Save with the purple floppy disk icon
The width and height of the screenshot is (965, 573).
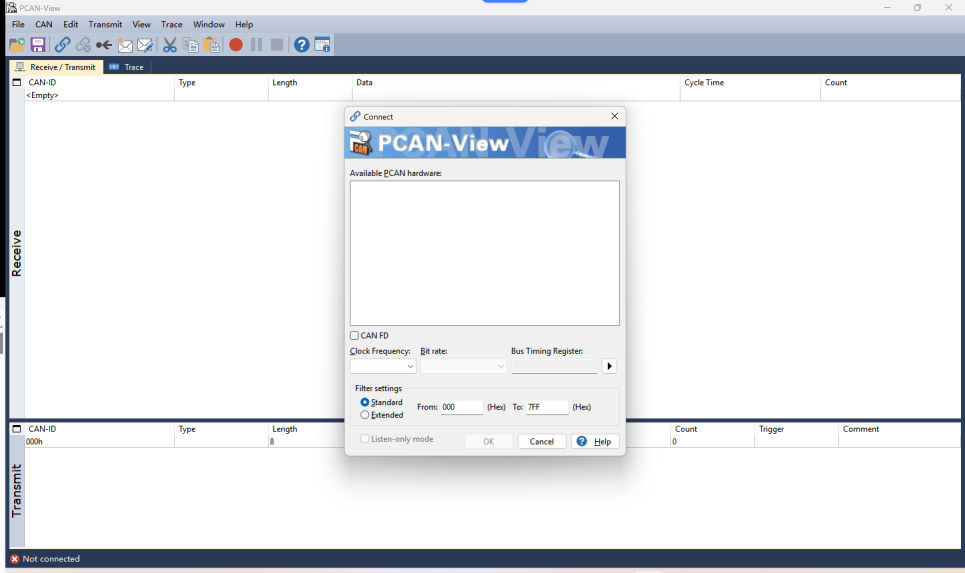38,45
